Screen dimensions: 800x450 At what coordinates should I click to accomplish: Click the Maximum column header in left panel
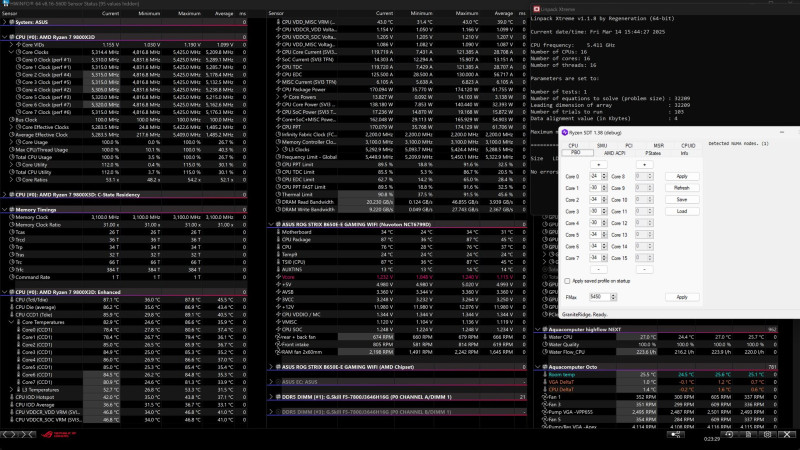(x=189, y=14)
